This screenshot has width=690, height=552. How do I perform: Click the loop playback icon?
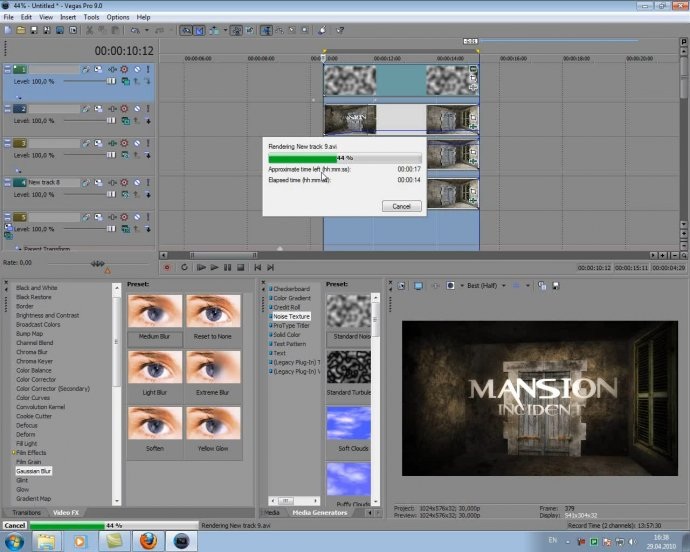point(184,267)
